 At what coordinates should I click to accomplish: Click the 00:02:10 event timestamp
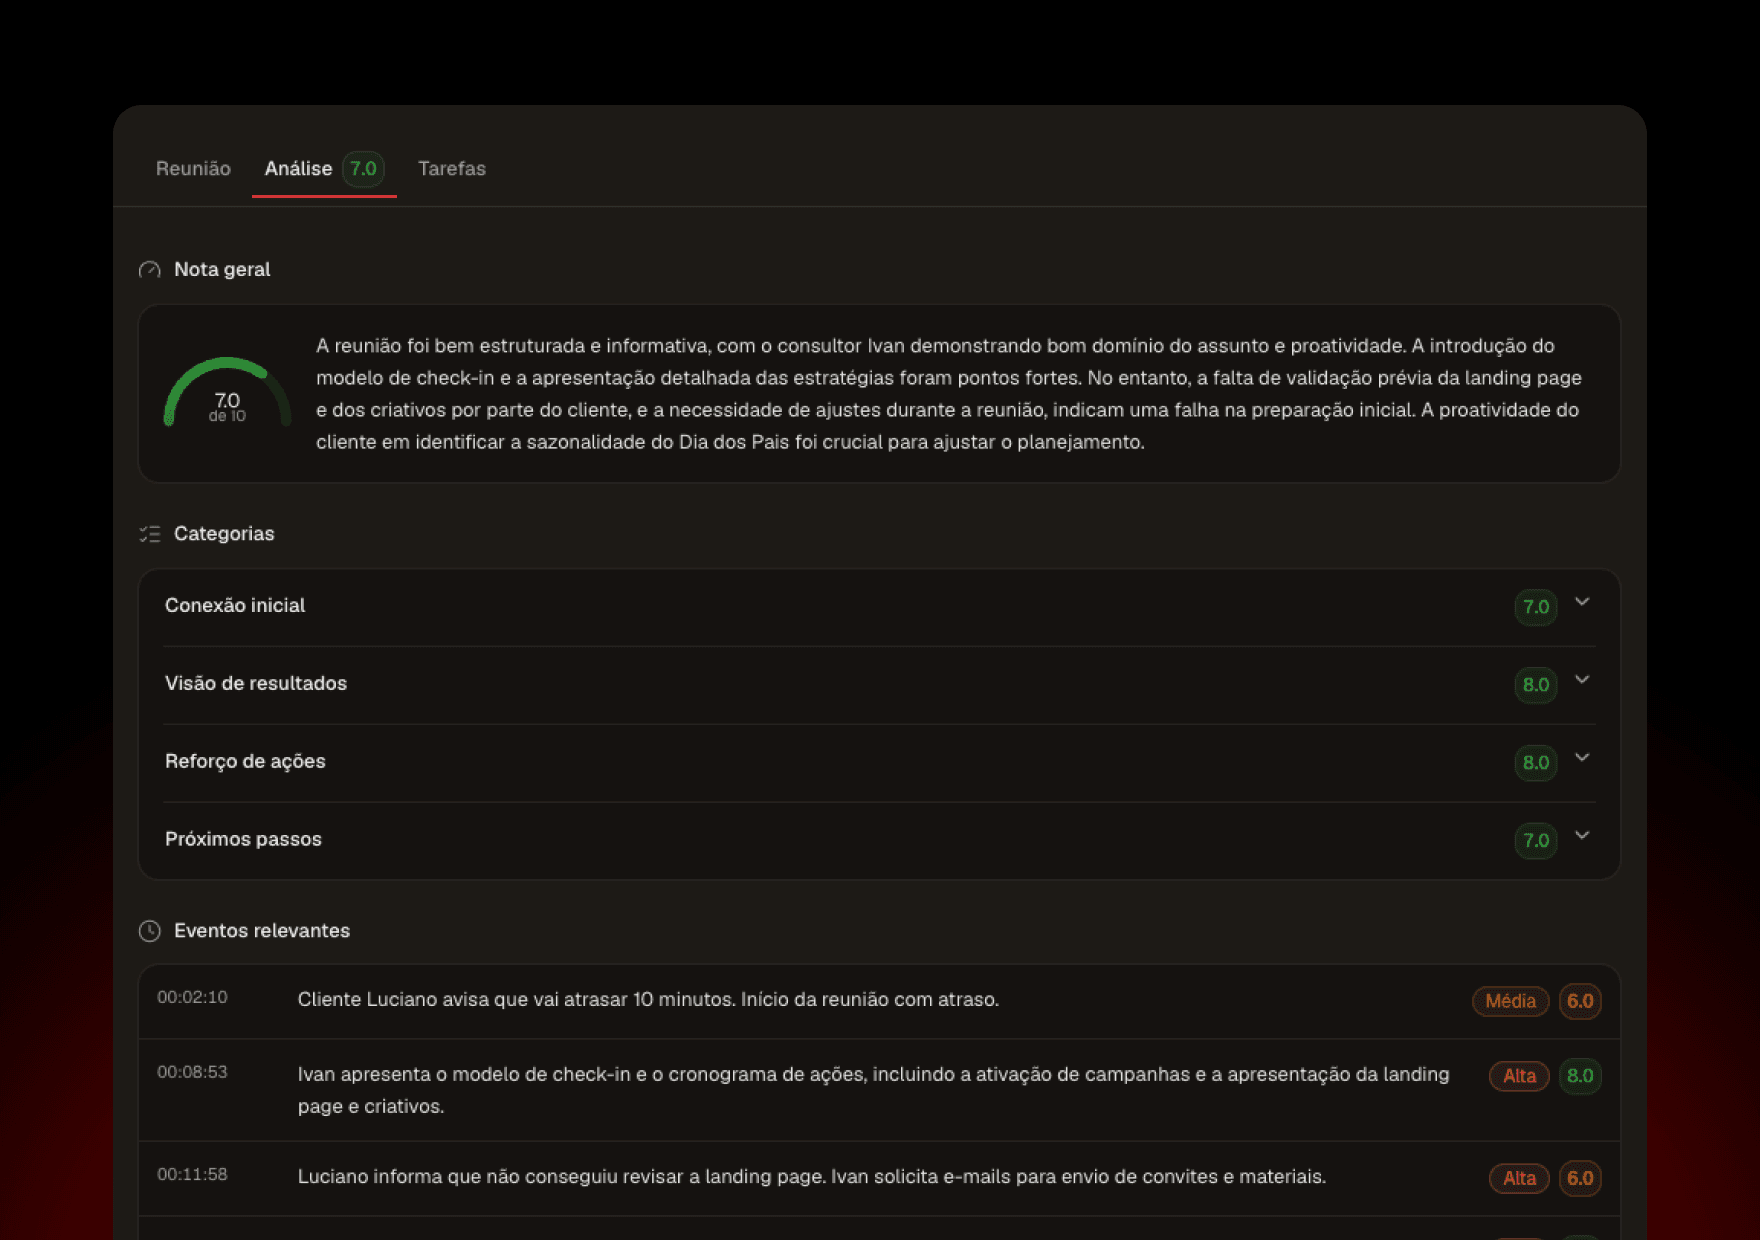pyautogui.click(x=192, y=997)
